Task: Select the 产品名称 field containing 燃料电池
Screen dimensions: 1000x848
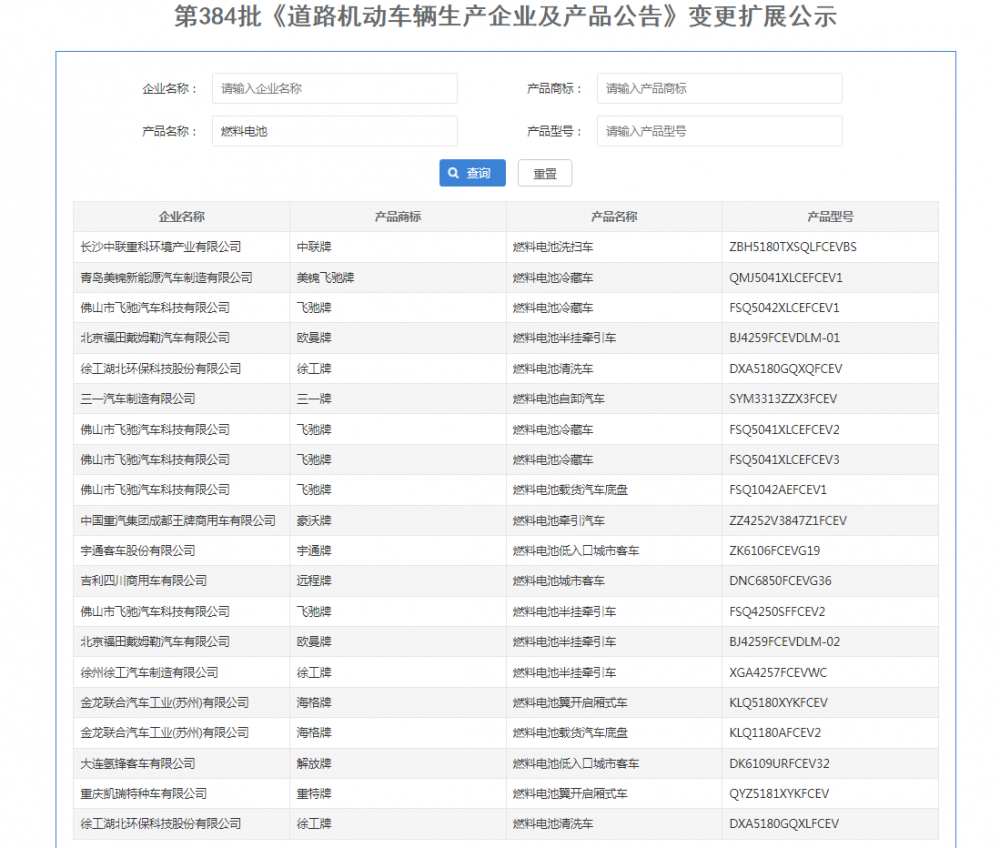Action: 334,131
